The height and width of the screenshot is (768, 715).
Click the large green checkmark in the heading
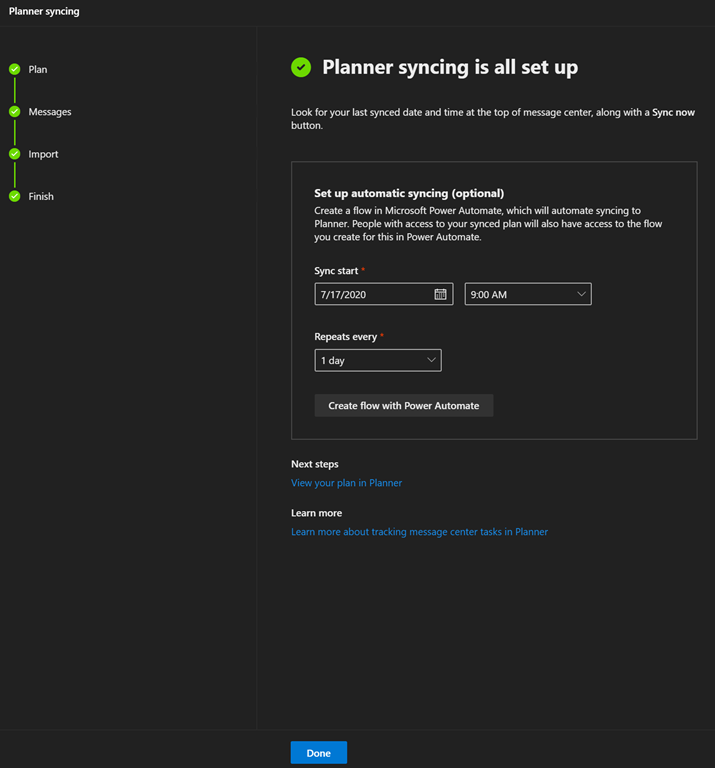pos(301,68)
